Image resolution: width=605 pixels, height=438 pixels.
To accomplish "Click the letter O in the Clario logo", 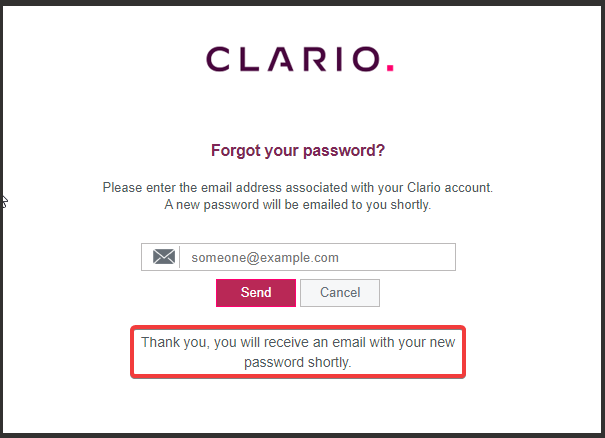I will (x=363, y=58).
